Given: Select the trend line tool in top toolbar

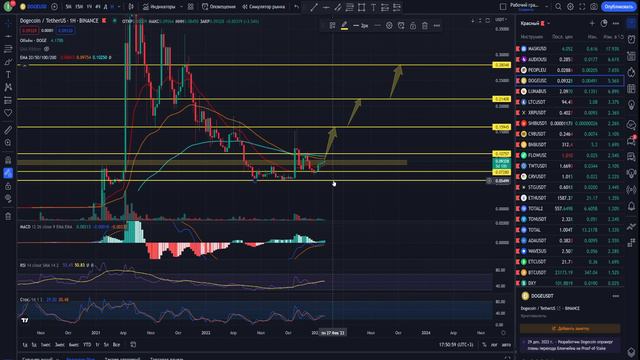Looking at the screenshot, I should [x=313, y=7].
